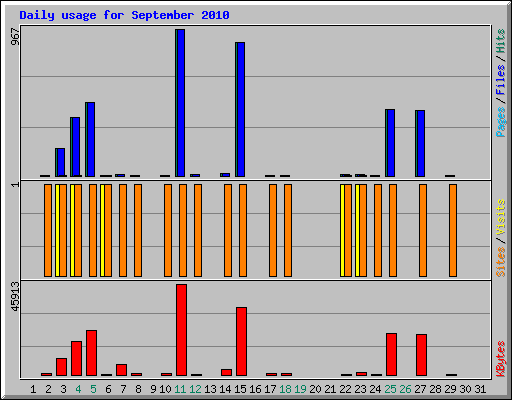Pick the red KBytes bar for day 5
The image size is (512, 400).
coord(92,353)
